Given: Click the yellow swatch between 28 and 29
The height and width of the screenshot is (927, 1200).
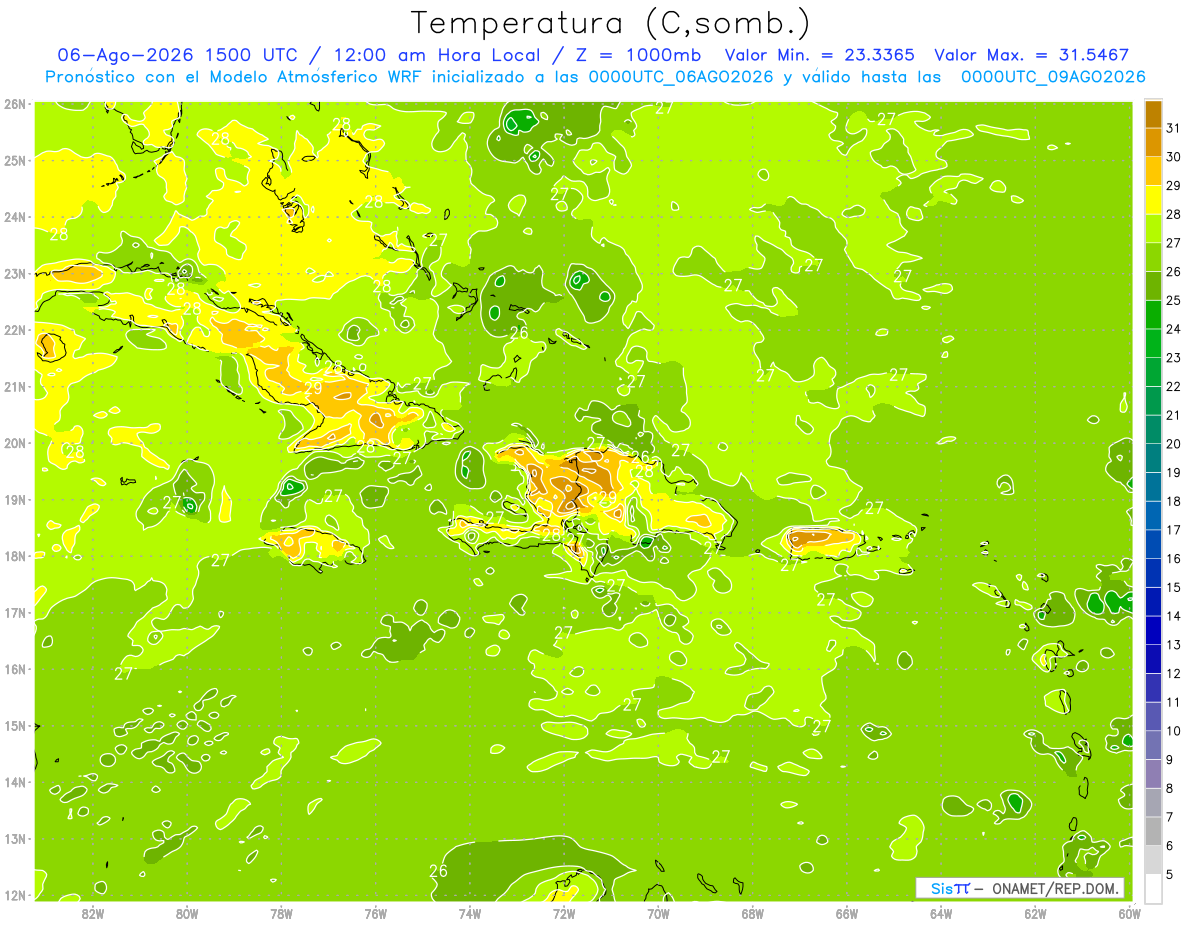Looking at the screenshot, I should (x=1153, y=200).
